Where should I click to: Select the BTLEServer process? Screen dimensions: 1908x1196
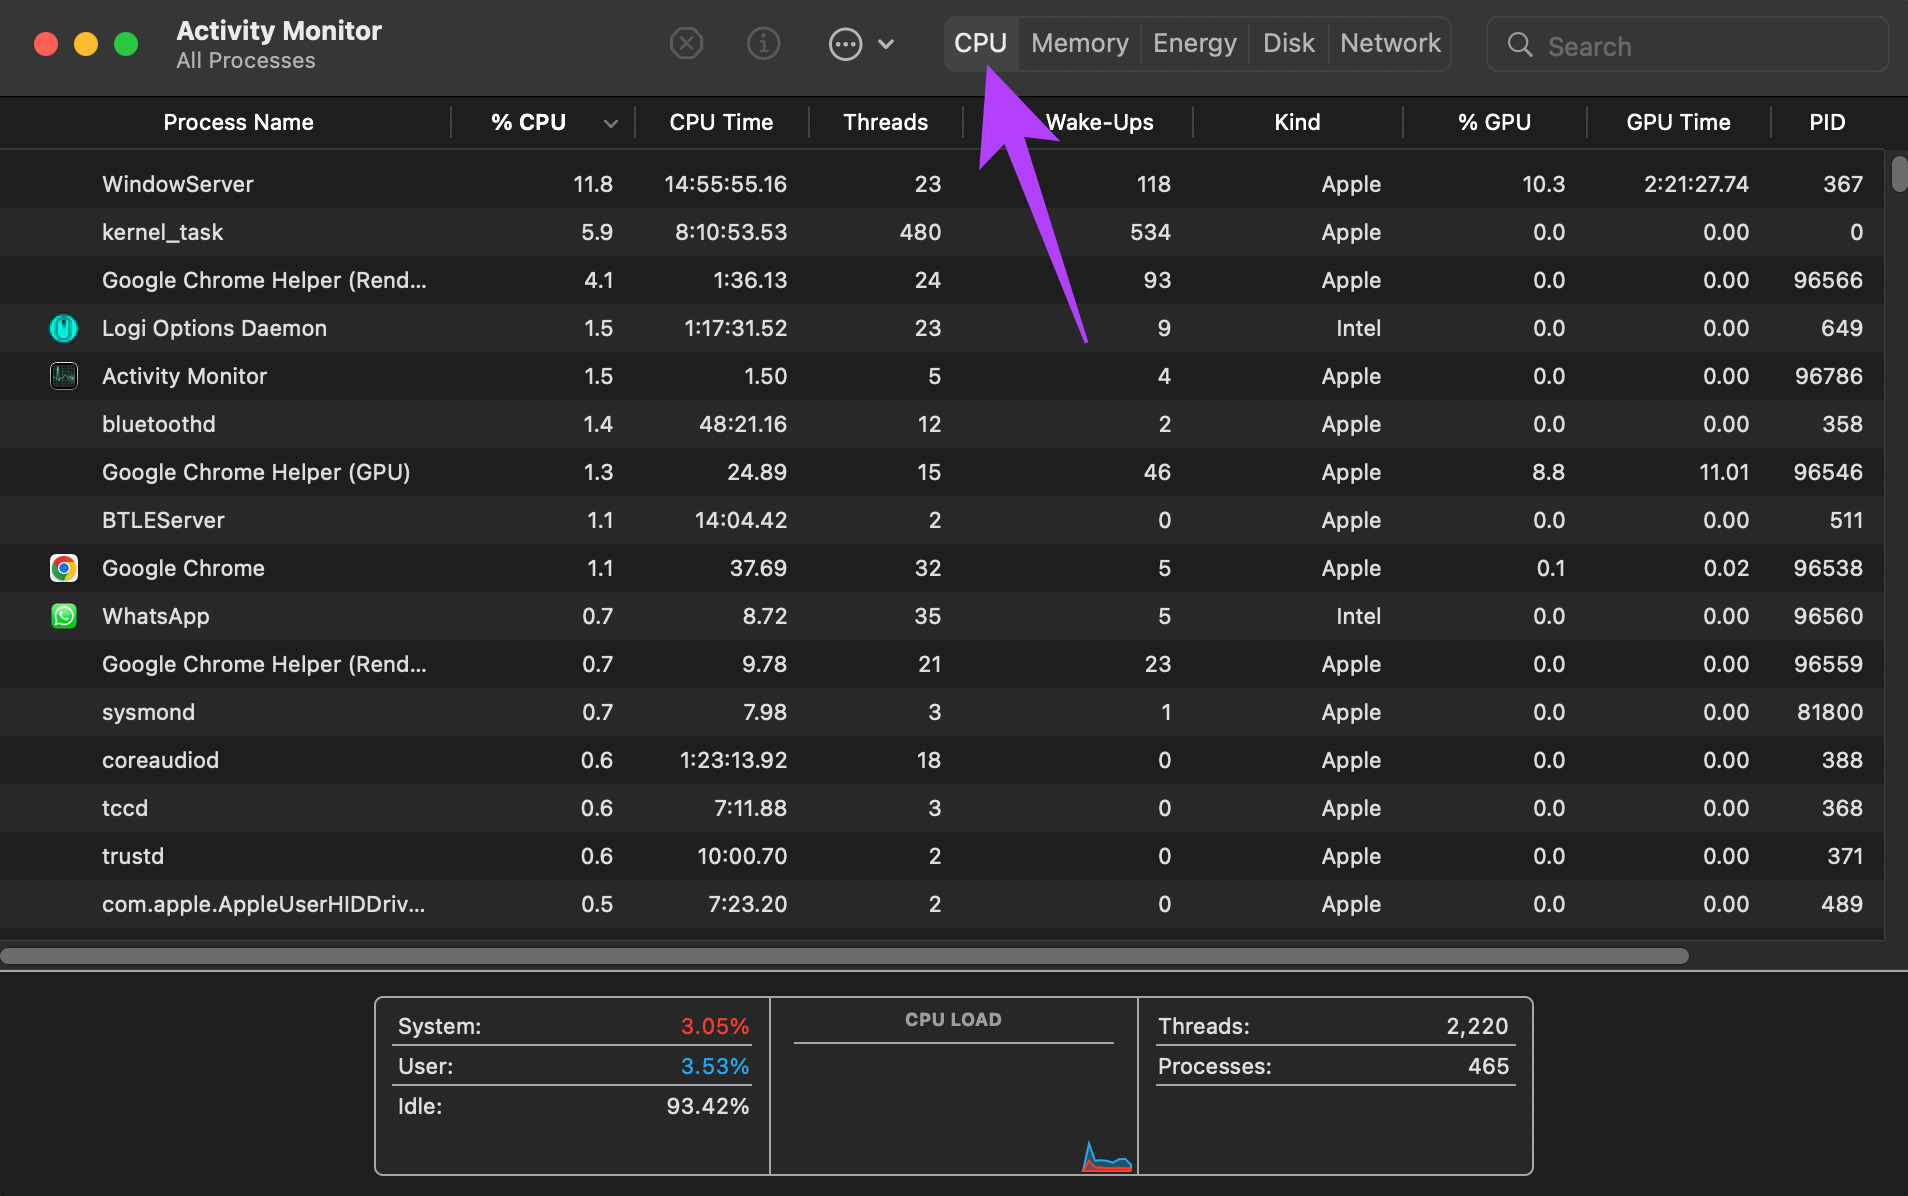tap(163, 520)
